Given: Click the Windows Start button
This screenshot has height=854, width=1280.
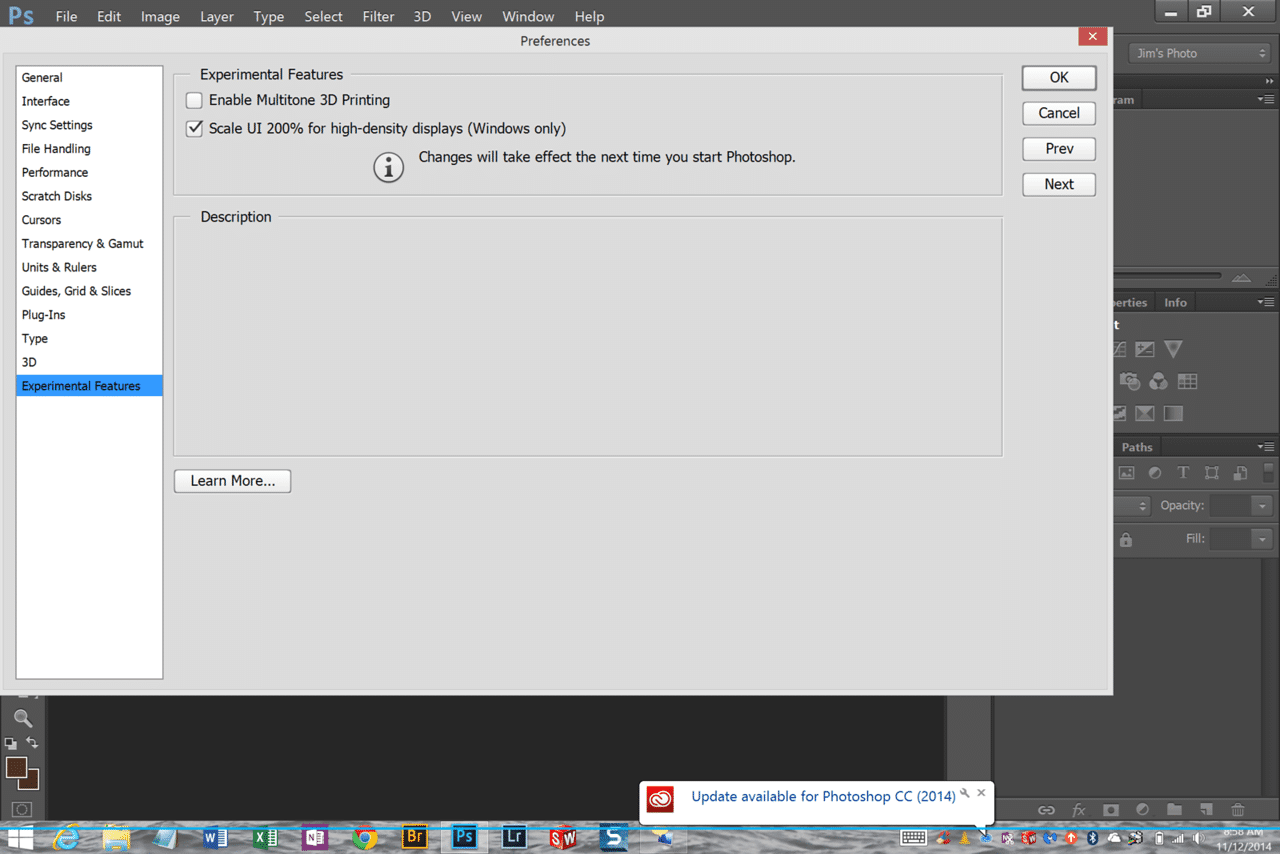Looking at the screenshot, I should (x=20, y=837).
